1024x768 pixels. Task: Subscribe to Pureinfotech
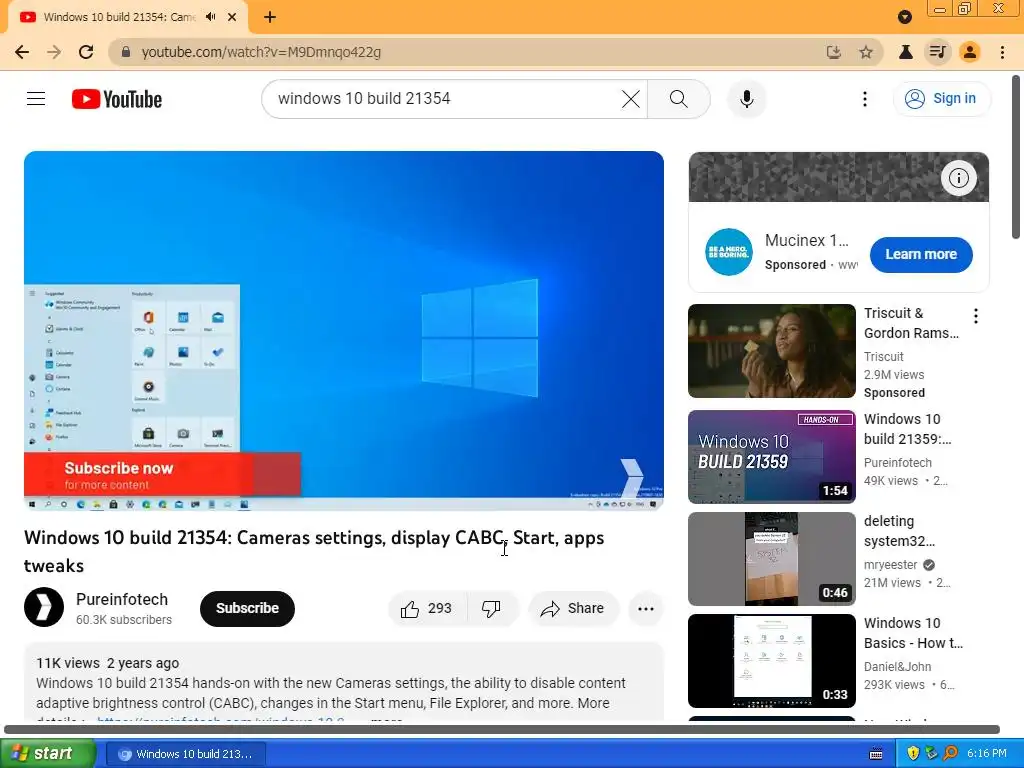(x=247, y=609)
